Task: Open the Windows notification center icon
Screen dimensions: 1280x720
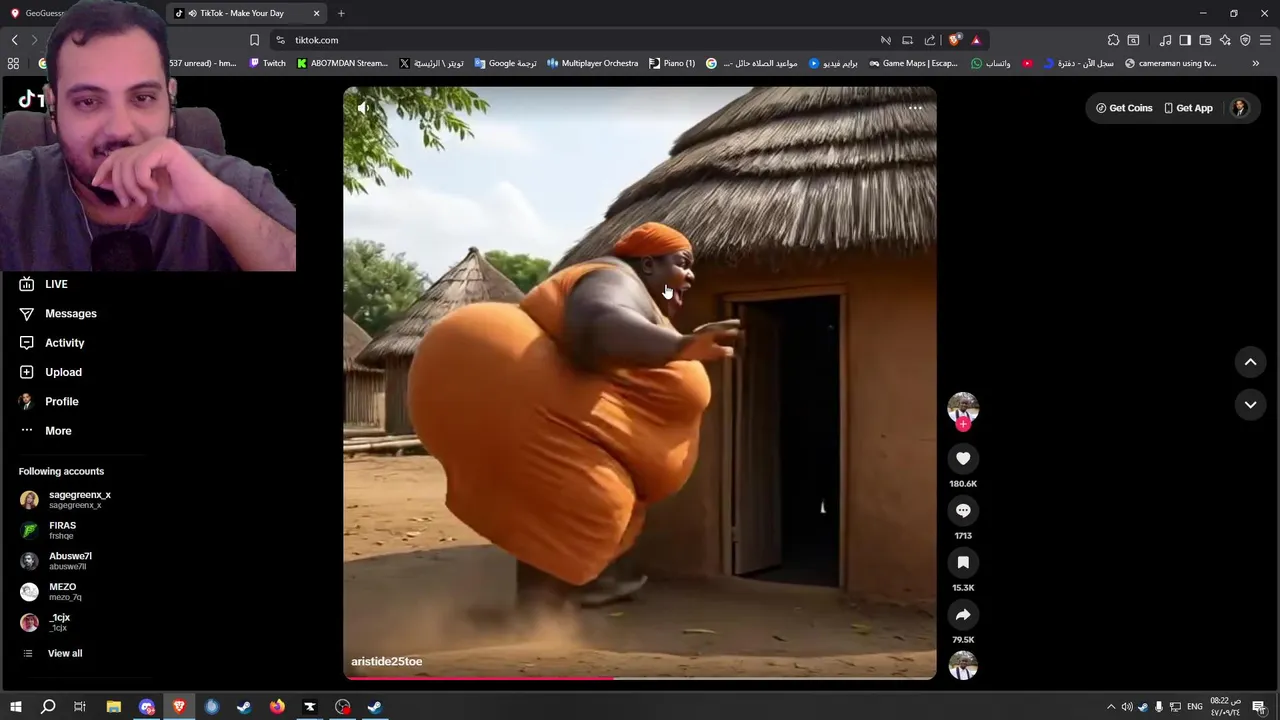Action: click(x=1259, y=707)
